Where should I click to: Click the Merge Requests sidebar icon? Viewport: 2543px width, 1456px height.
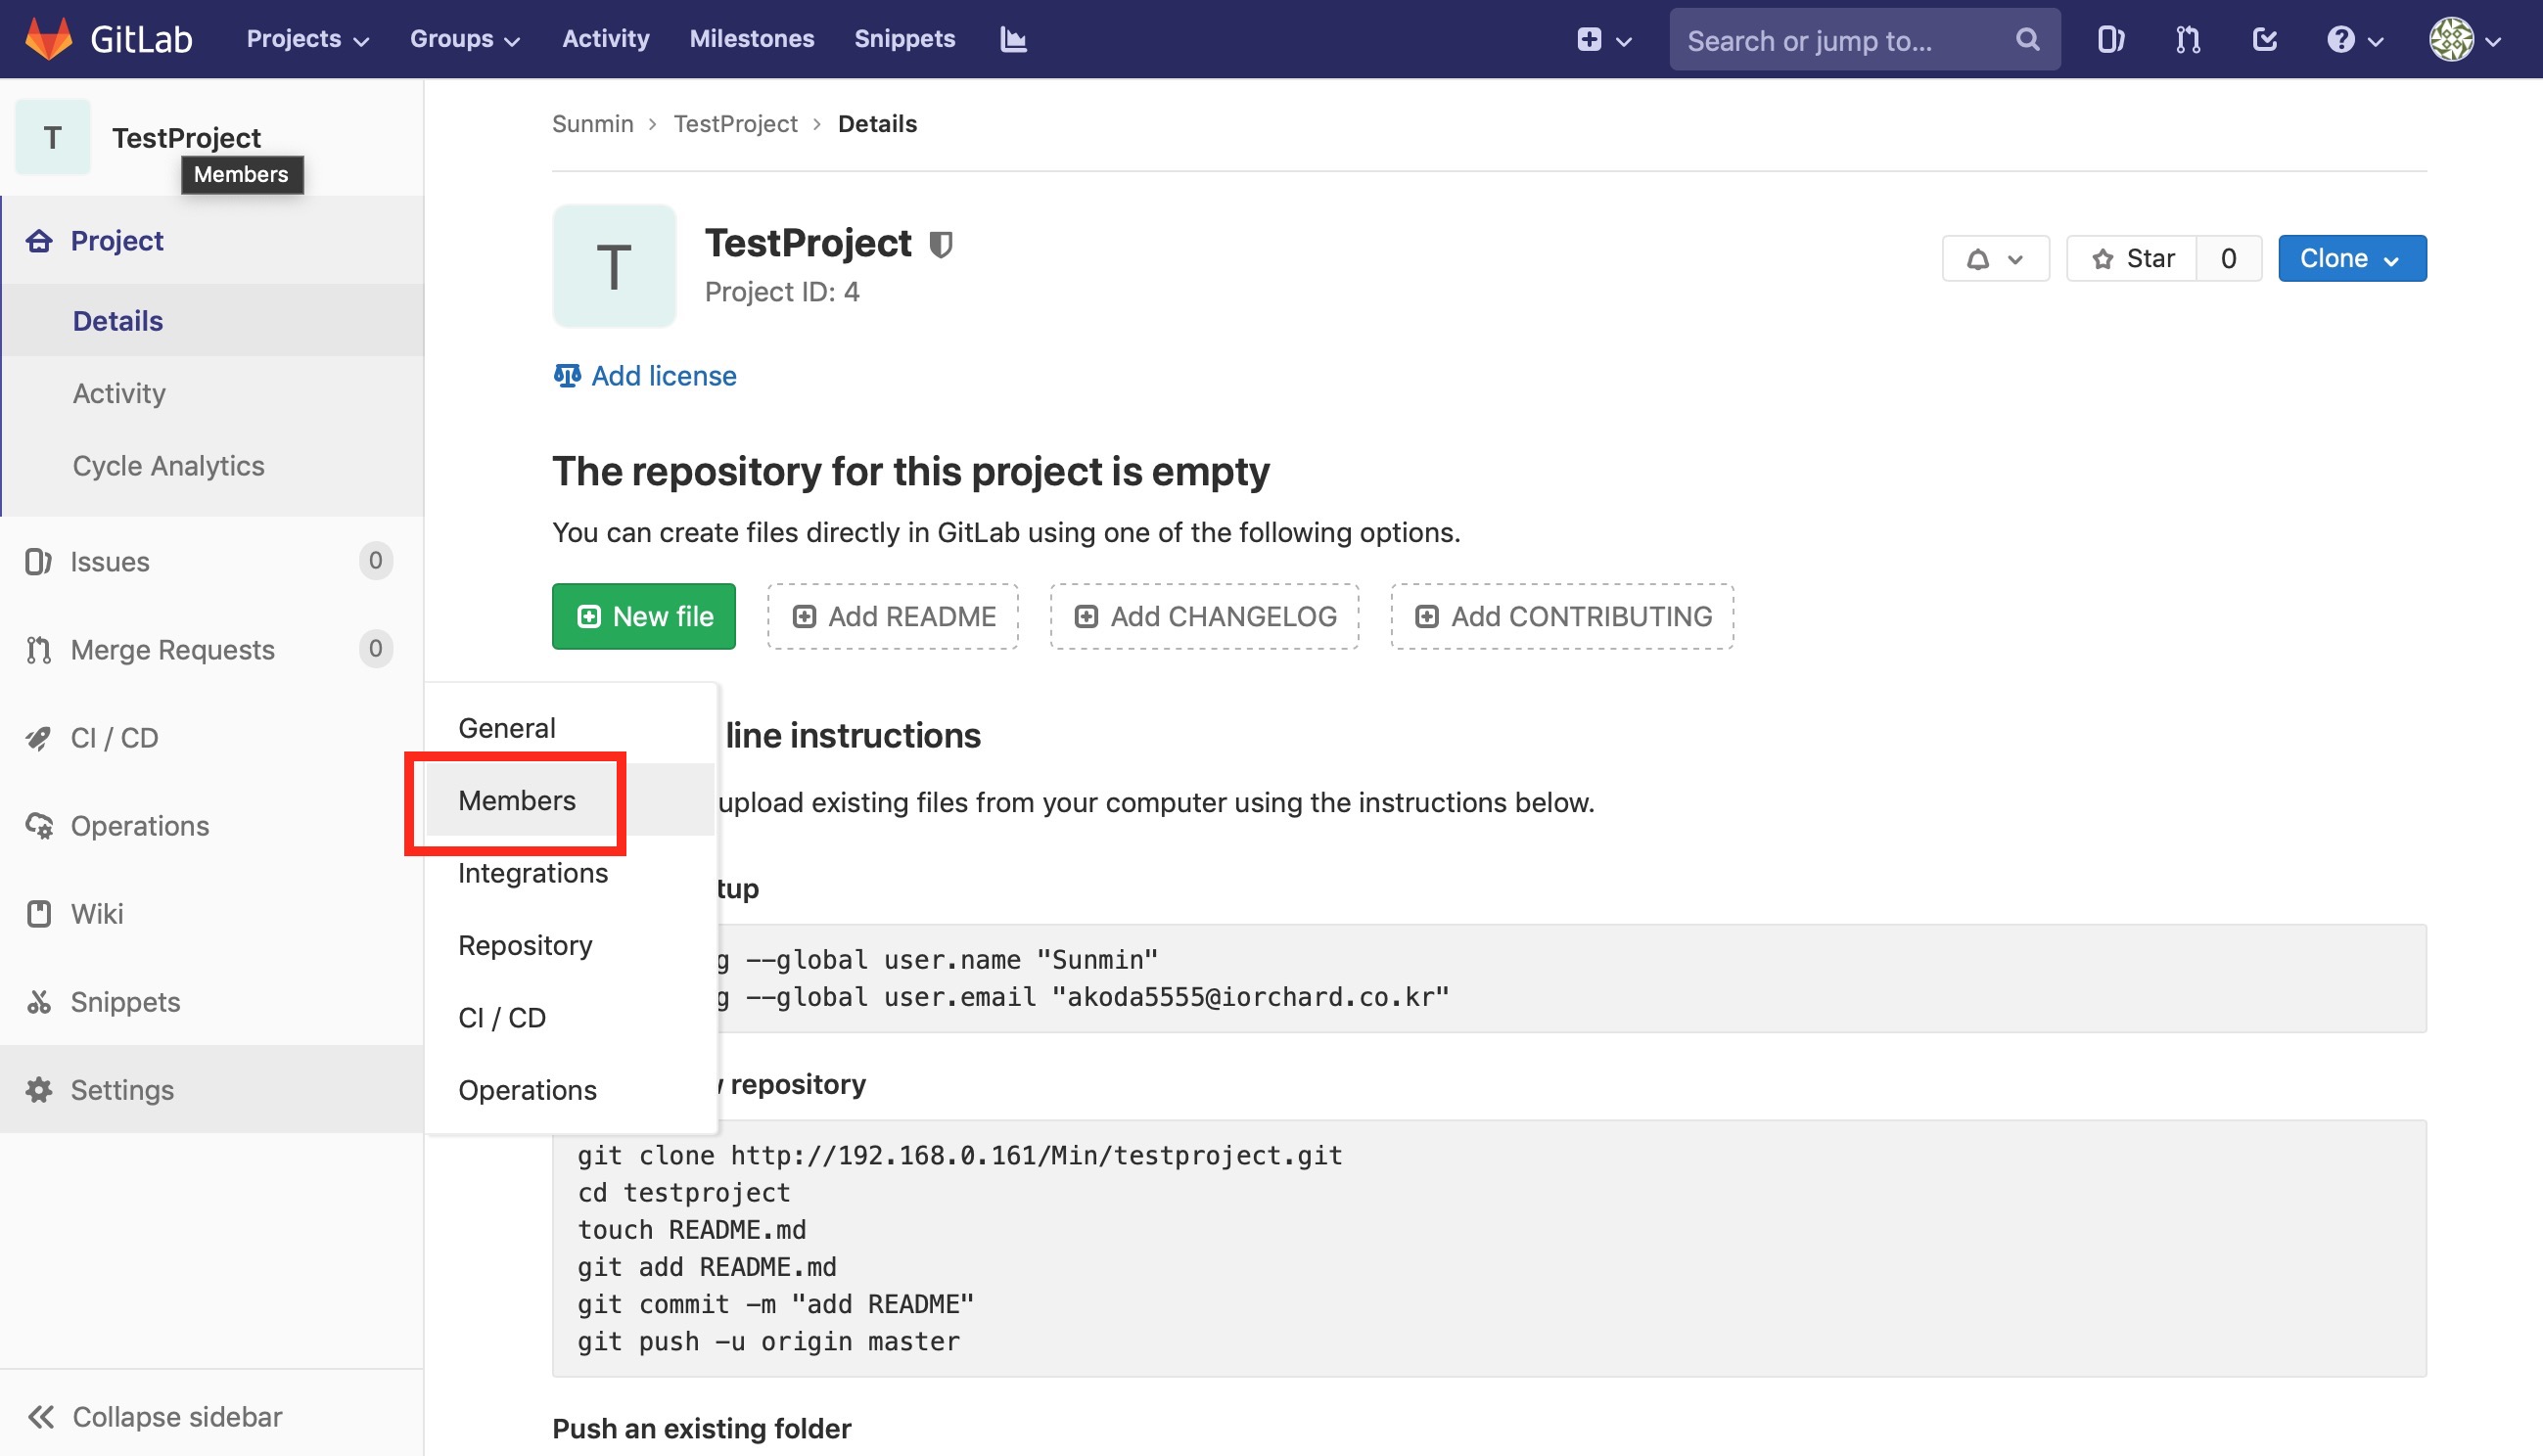pyautogui.click(x=38, y=649)
